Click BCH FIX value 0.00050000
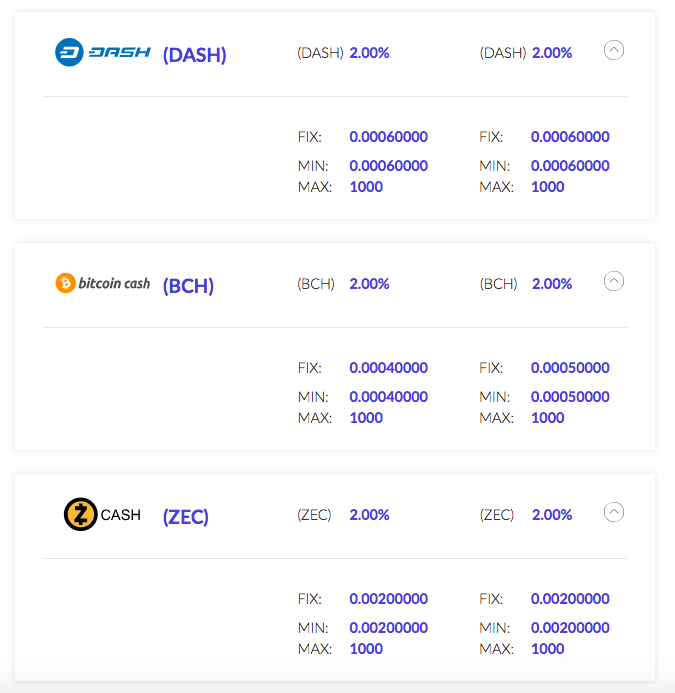Image resolution: width=675 pixels, height=693 pixels. pos(570,368)
